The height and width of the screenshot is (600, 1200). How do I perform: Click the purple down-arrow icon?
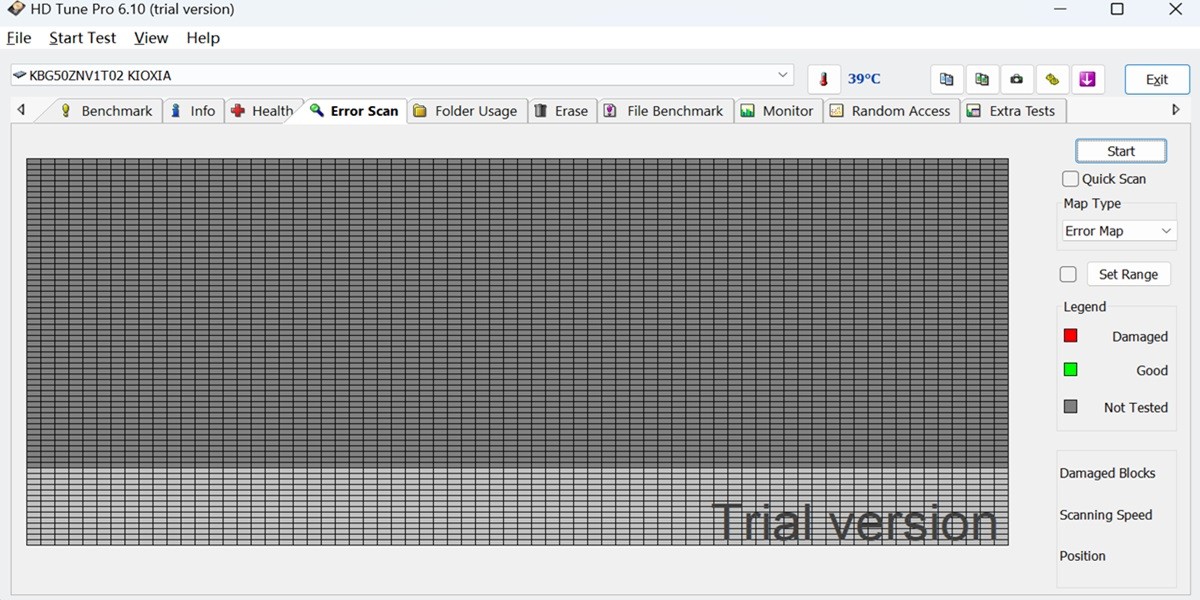pyautogui.click(x=1088, y=79)
